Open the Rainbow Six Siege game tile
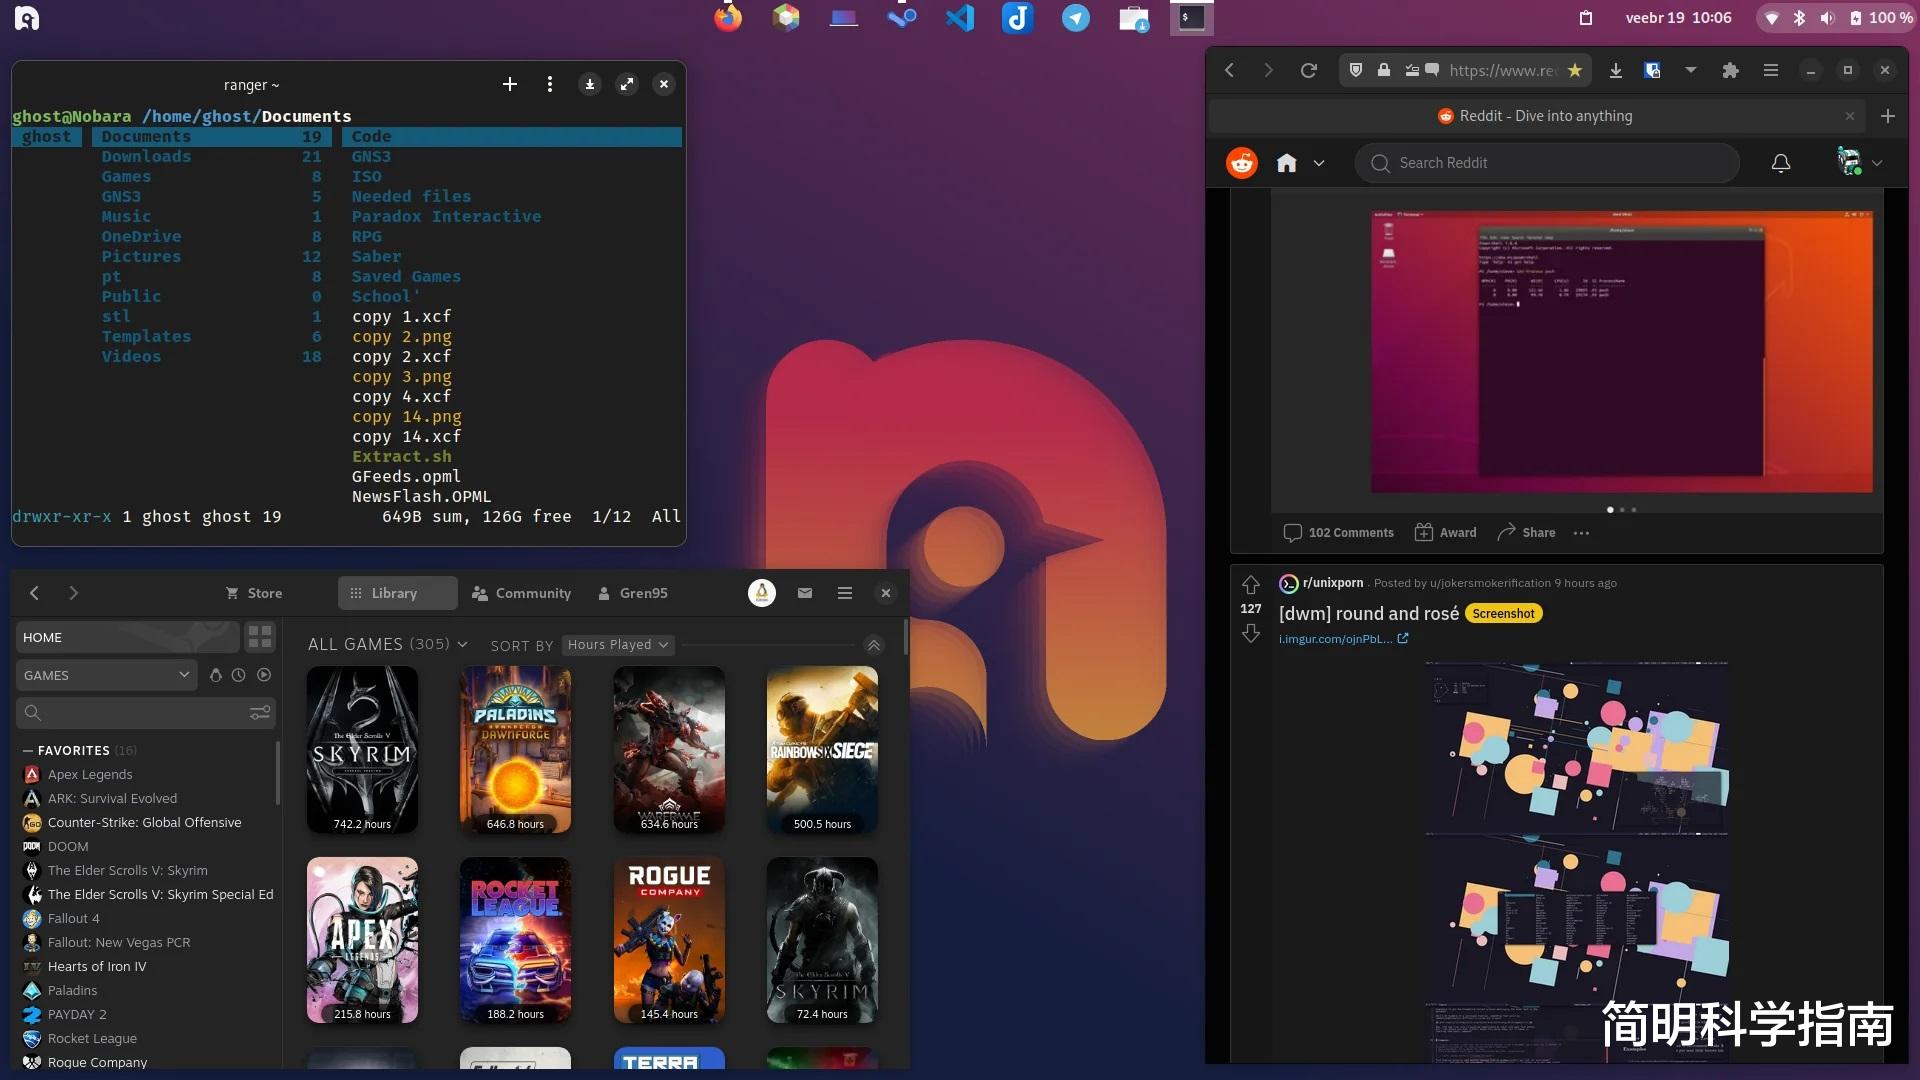Viewport: 1920px width, 1080px height. coord(822,750)
